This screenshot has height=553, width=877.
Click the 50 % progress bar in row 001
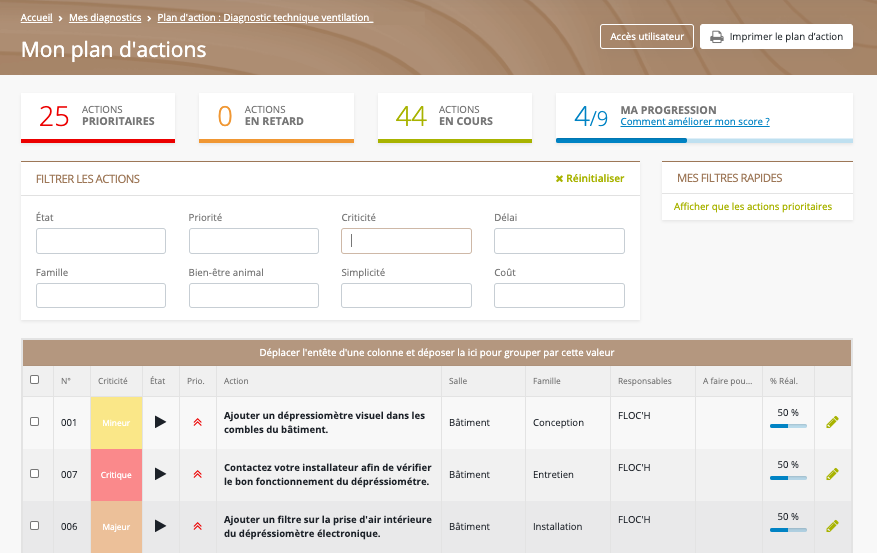pos(788,426)
